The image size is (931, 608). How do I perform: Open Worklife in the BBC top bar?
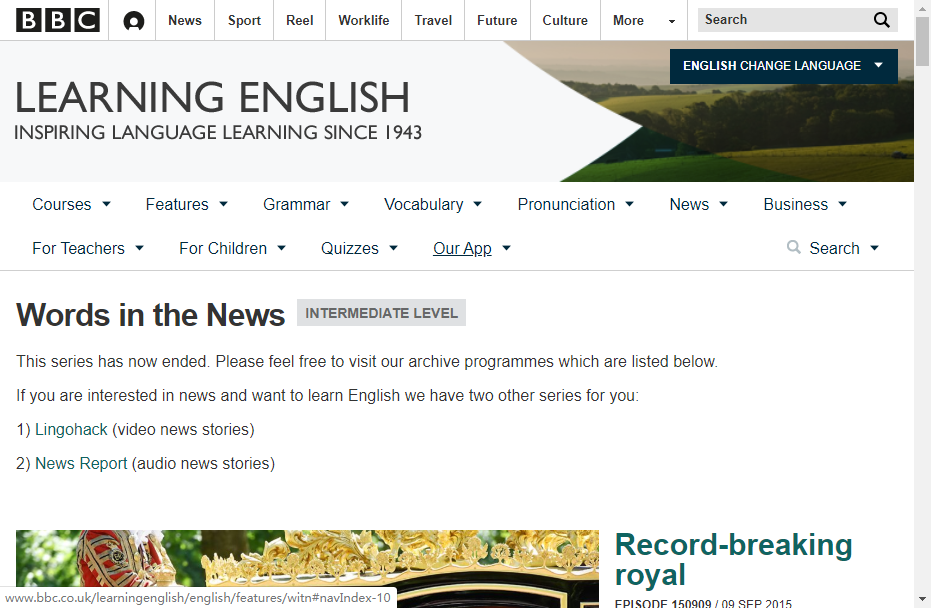click(x=363, y=20)
